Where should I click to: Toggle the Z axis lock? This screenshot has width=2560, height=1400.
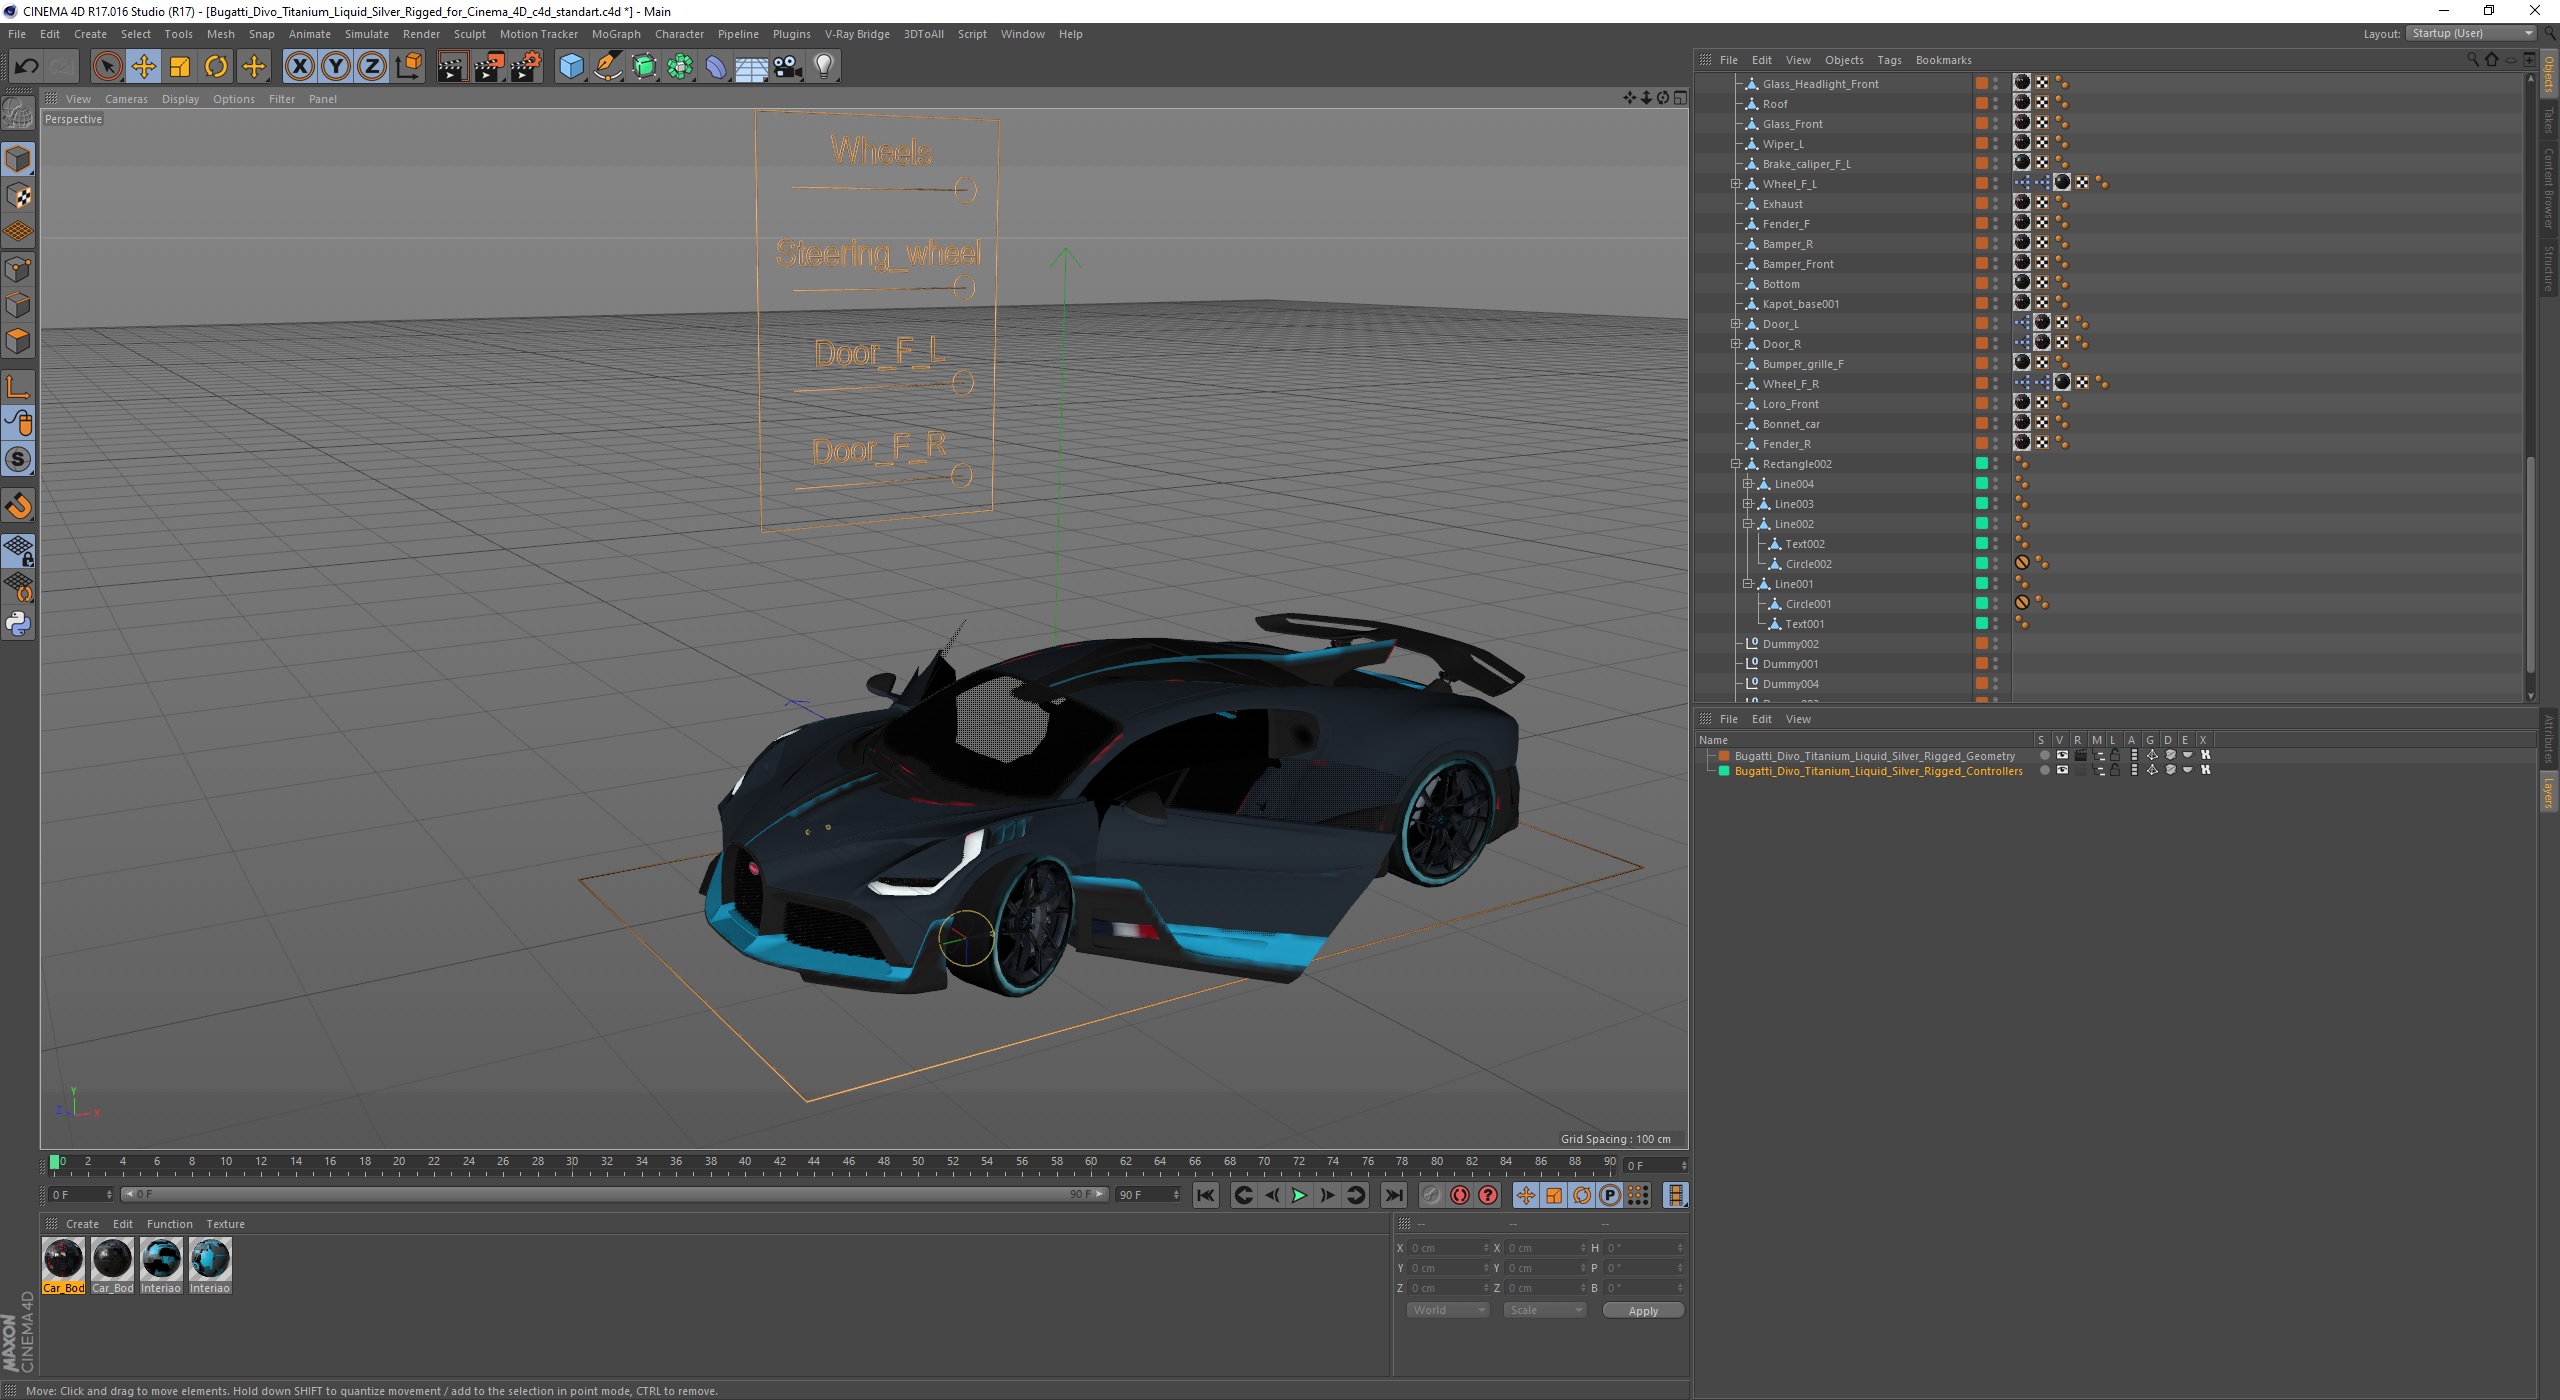pyautogui.click(x=372, y=67)
